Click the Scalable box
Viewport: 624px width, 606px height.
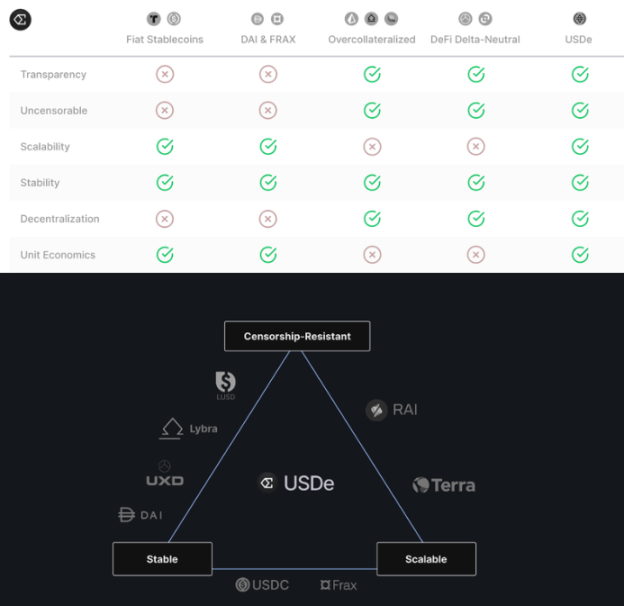[426, 559]
